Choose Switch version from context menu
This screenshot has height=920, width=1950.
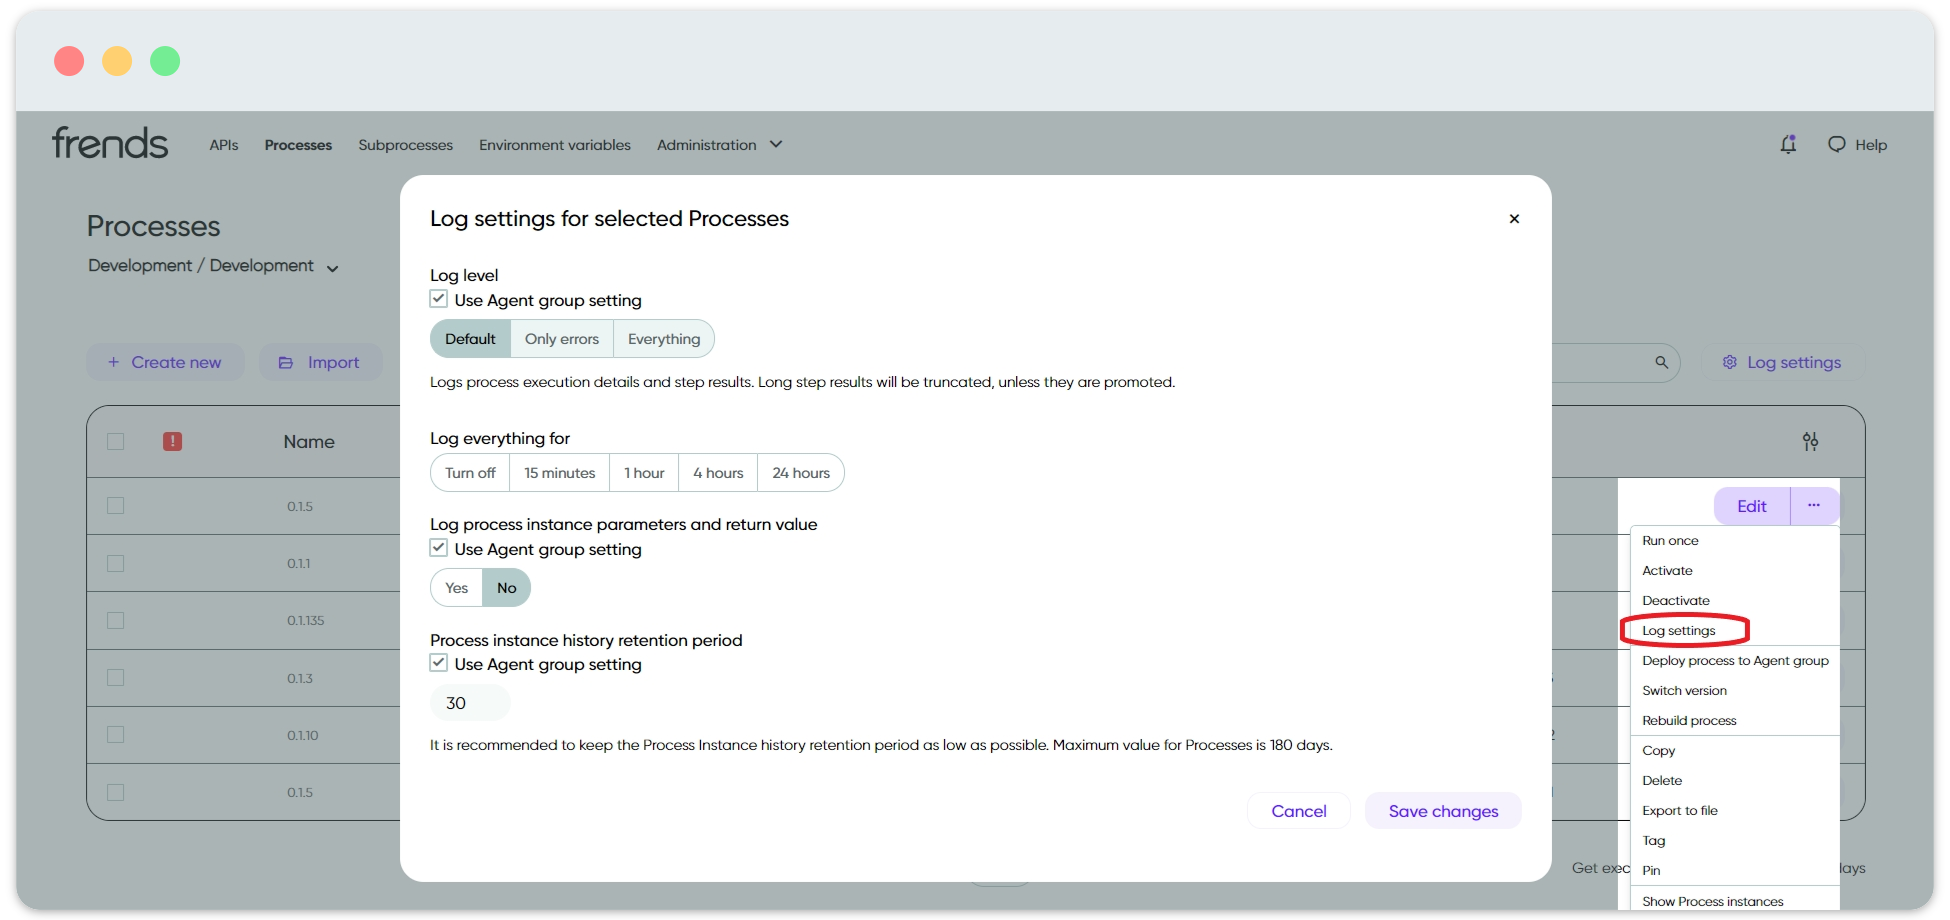tap(1684, 691)
